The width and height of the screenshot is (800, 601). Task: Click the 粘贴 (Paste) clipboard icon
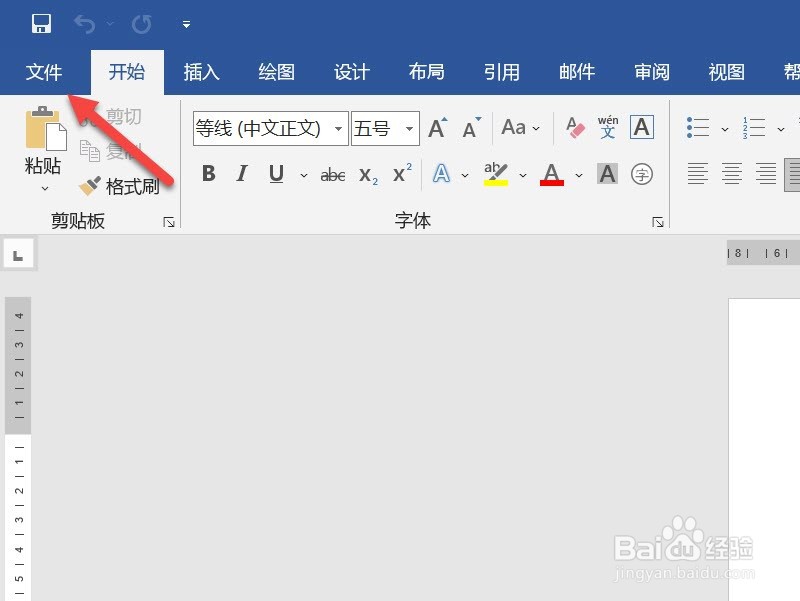pos(45,129)
